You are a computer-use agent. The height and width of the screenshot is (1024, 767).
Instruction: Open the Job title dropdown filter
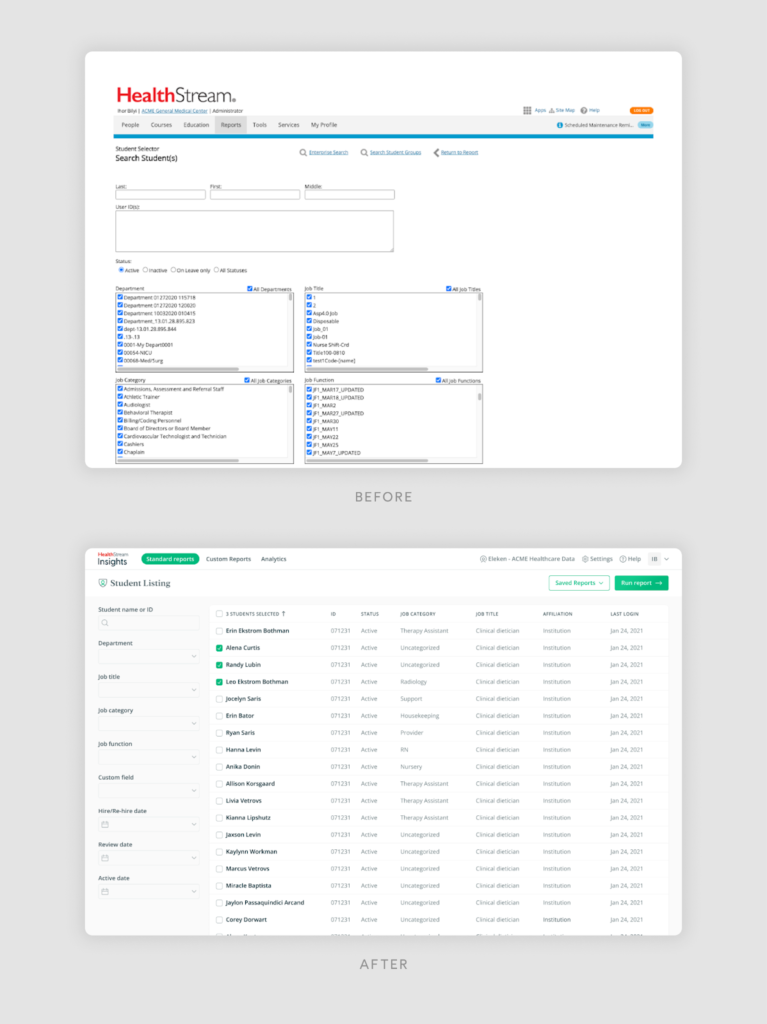pyautogui.click(x=148, y=690)
